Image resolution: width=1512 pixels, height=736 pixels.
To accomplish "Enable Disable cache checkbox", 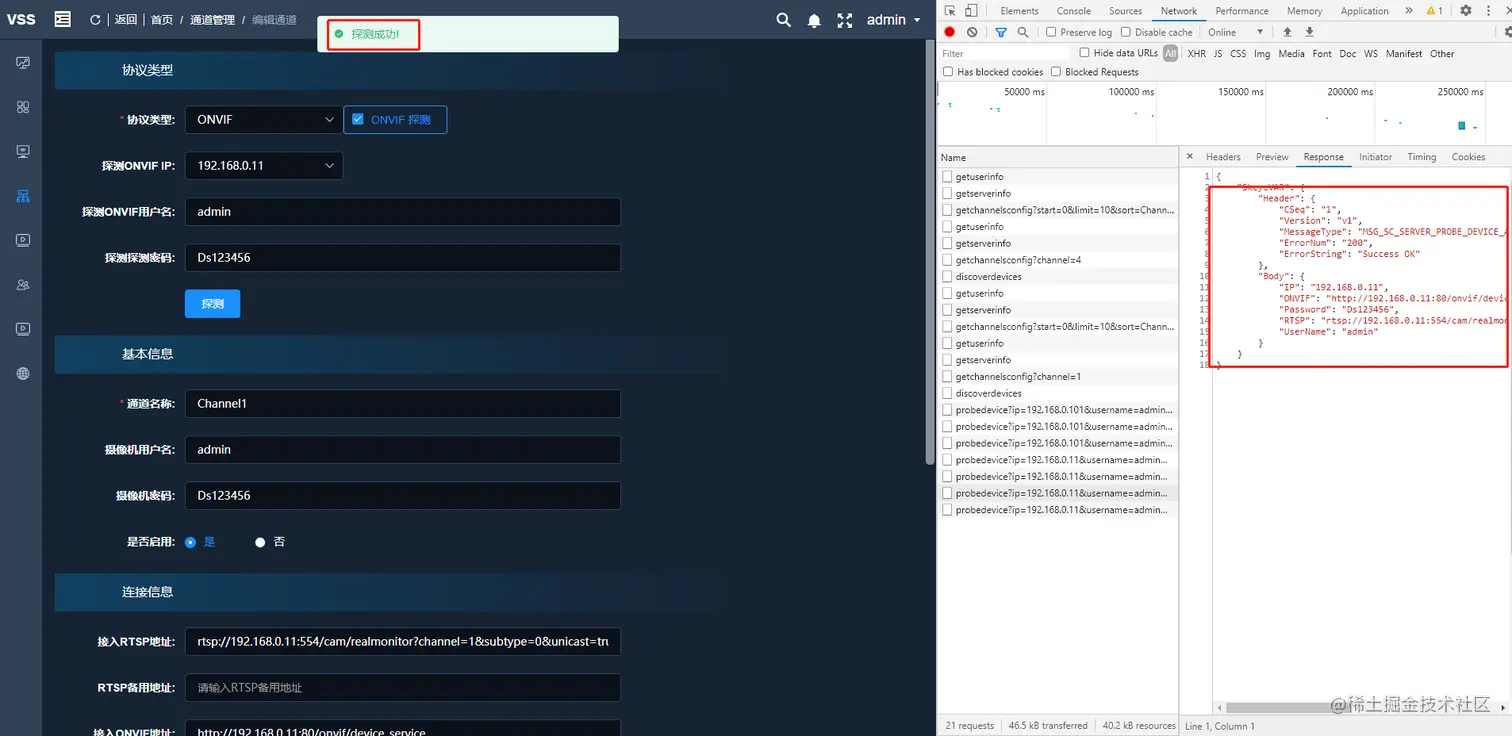I will (x=1126, y=32).
